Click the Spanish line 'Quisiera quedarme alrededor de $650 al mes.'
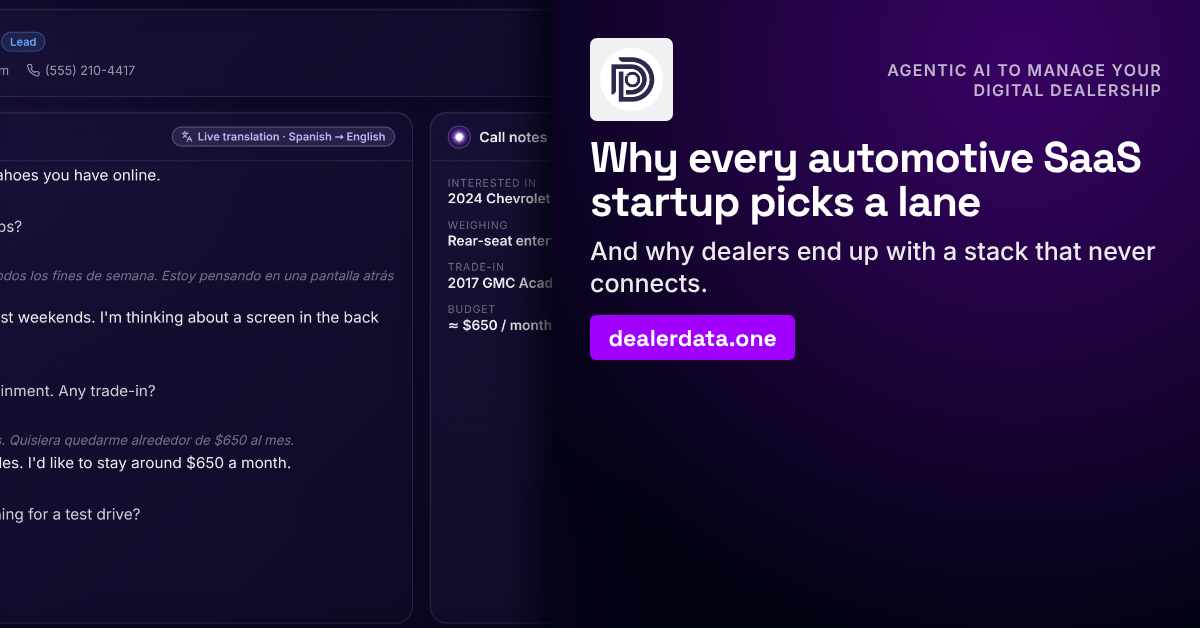This screenshot has height=628, width=1200. [151, 440]
